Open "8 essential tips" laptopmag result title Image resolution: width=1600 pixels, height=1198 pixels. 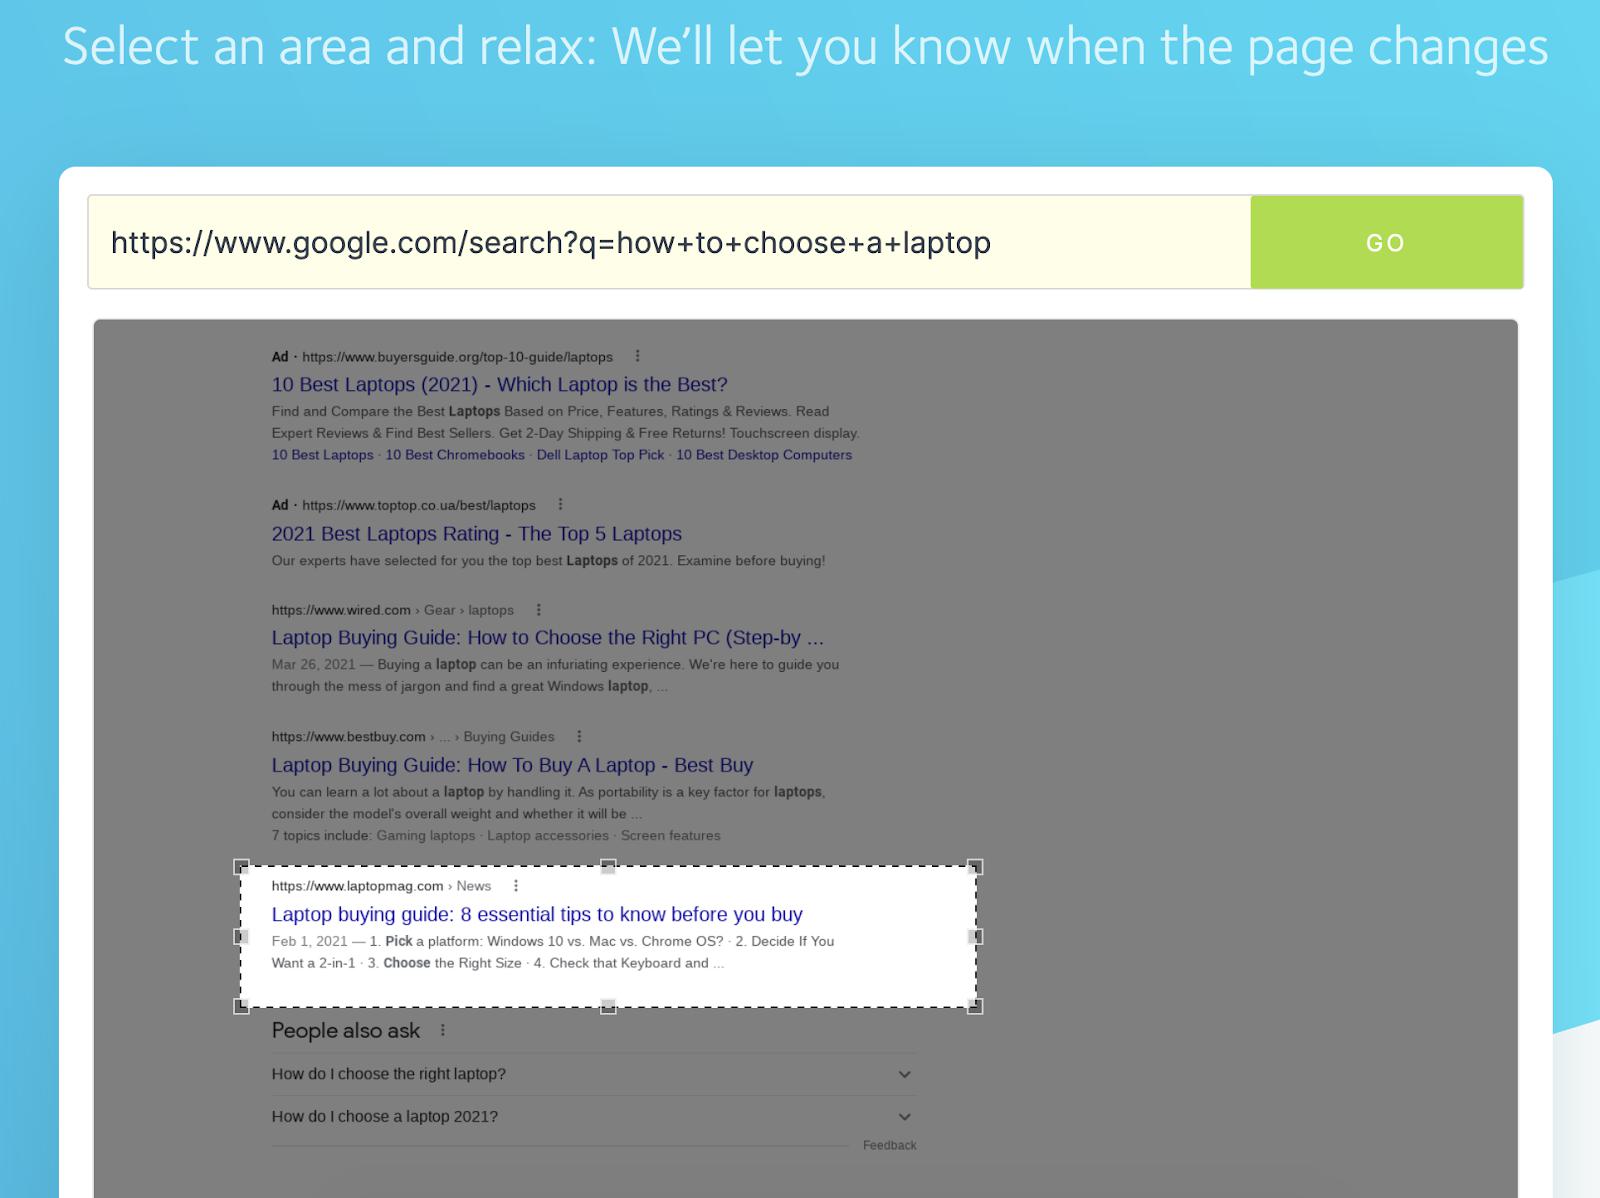coord(536,915)
